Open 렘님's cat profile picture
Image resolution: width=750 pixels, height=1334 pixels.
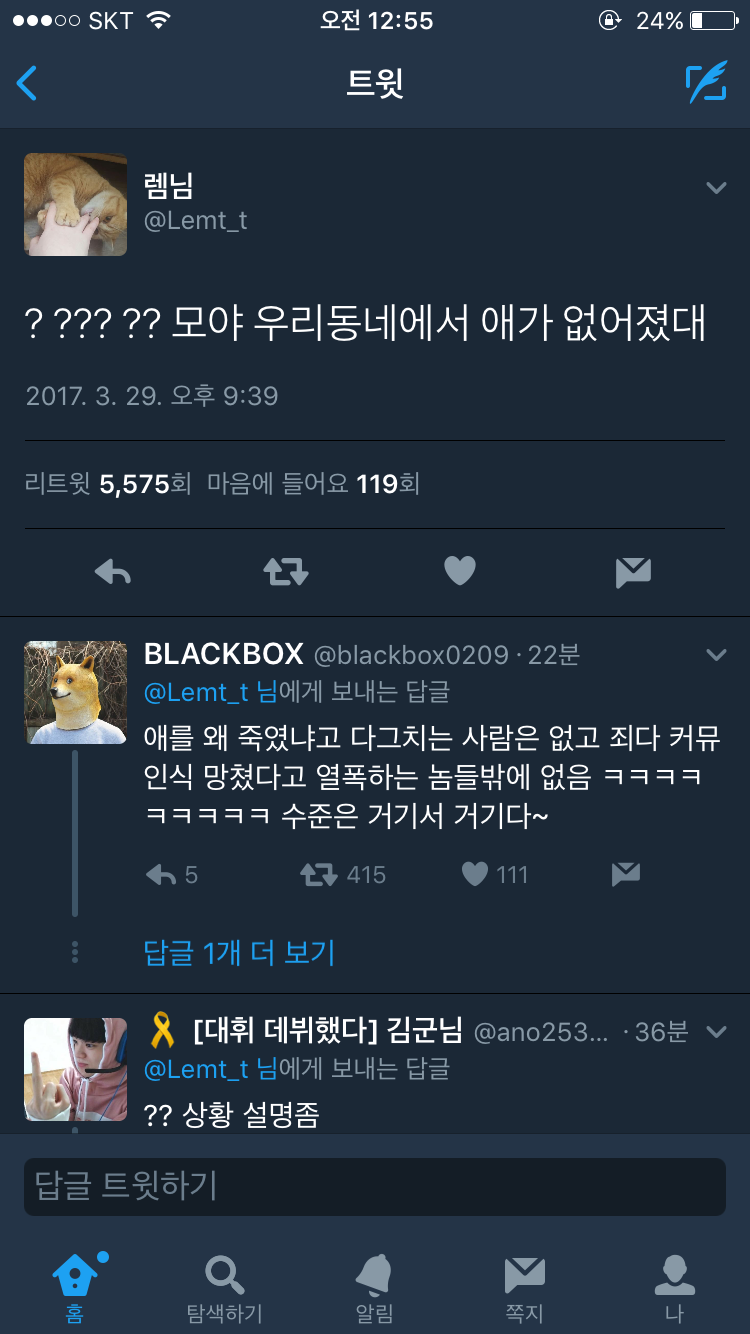(75, 204)
